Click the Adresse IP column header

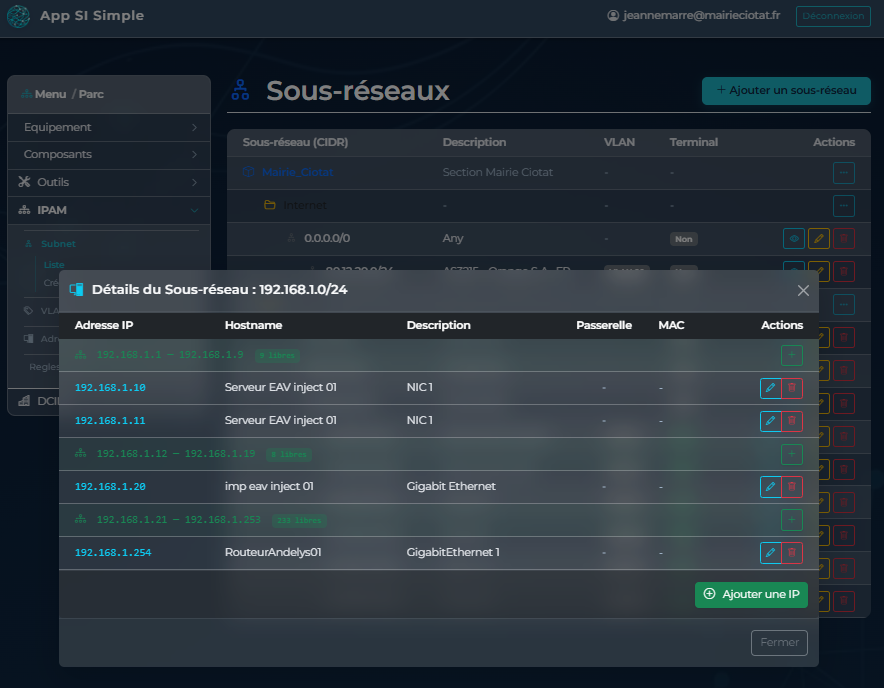pyautogui.click(x=104, y=325)
